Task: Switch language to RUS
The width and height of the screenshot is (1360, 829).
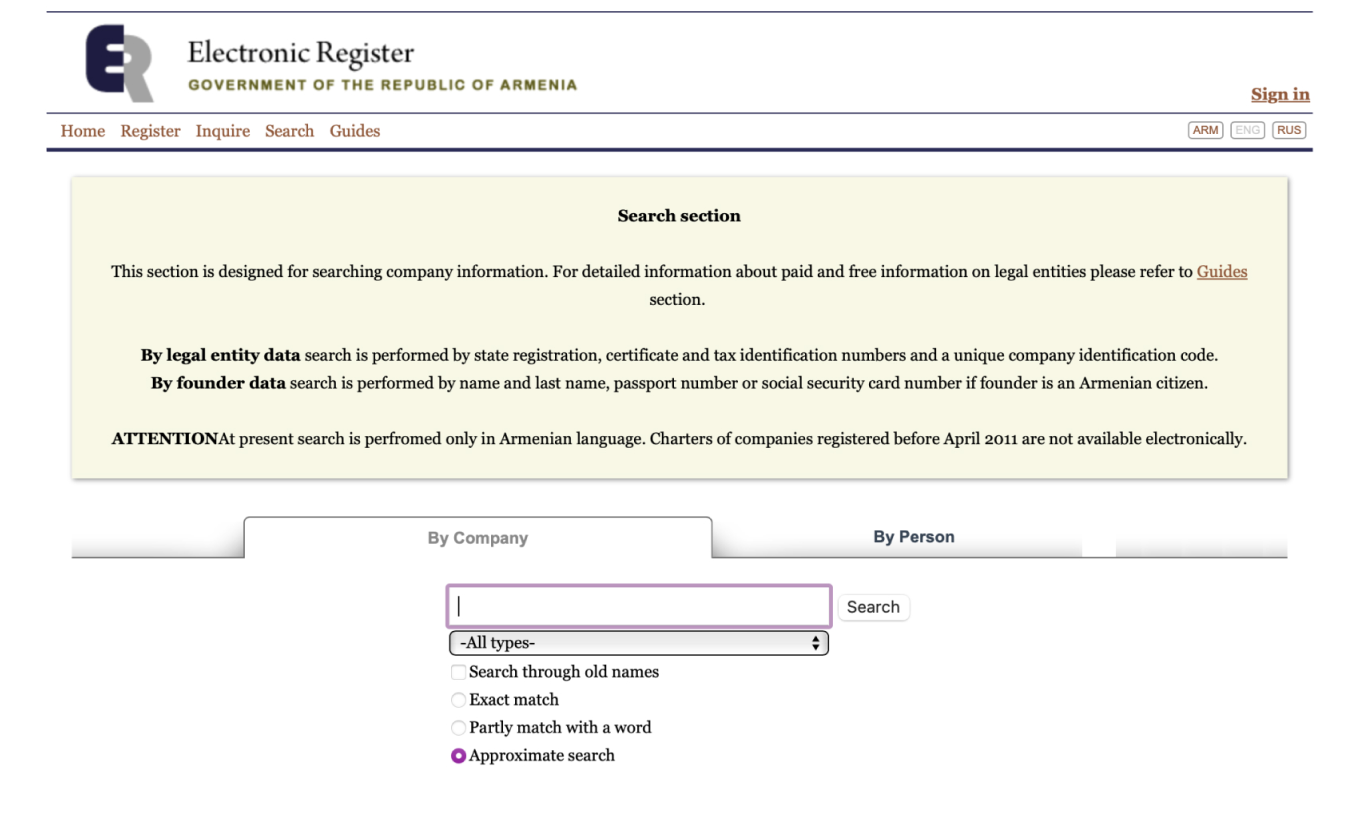Action: [x=1289, y=130]
